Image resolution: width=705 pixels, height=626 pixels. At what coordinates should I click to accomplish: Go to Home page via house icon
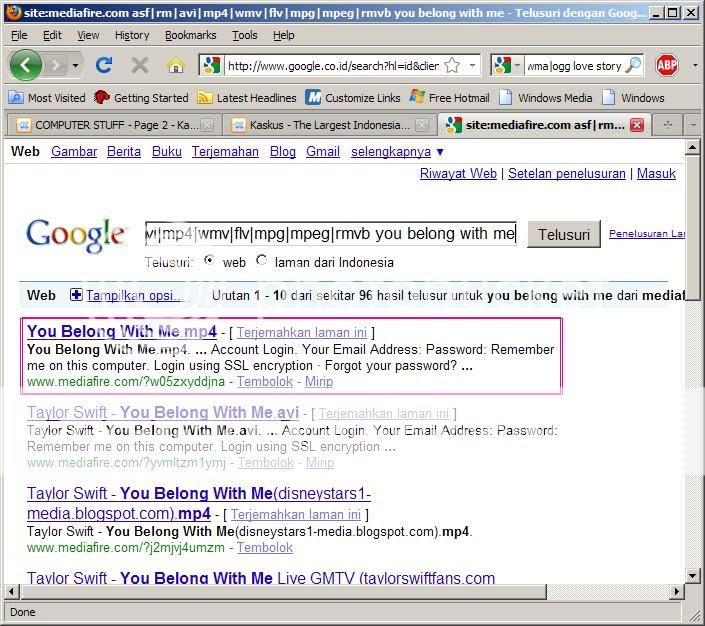pos(176,66)
